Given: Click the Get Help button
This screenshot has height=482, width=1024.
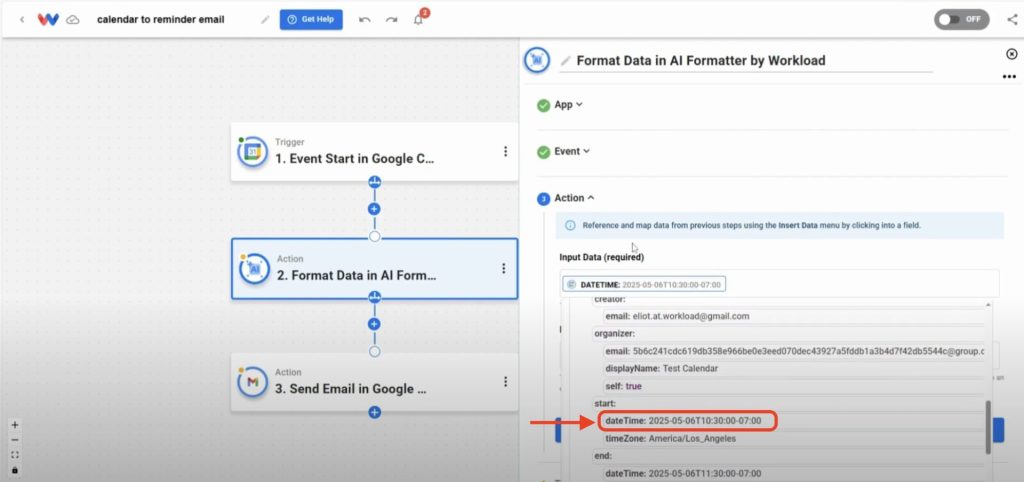Looking at the screenshot, I should (x=311, y=20).
